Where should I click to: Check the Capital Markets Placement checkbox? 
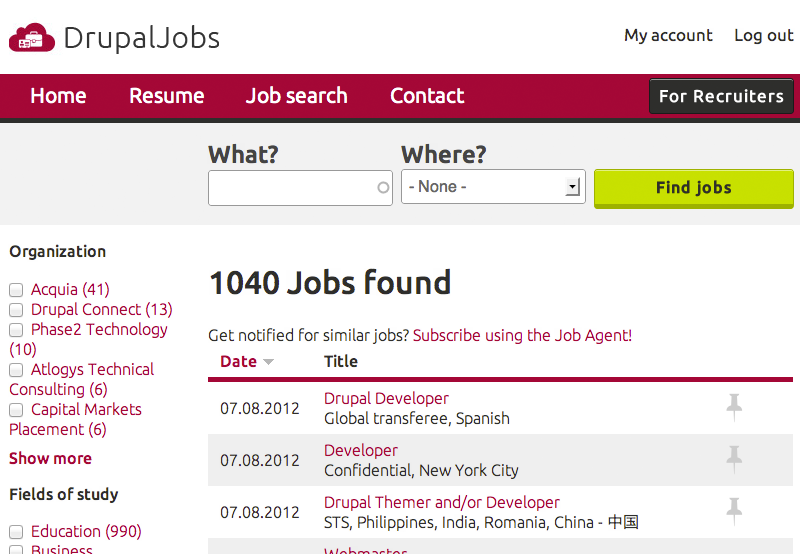point(16,410)
